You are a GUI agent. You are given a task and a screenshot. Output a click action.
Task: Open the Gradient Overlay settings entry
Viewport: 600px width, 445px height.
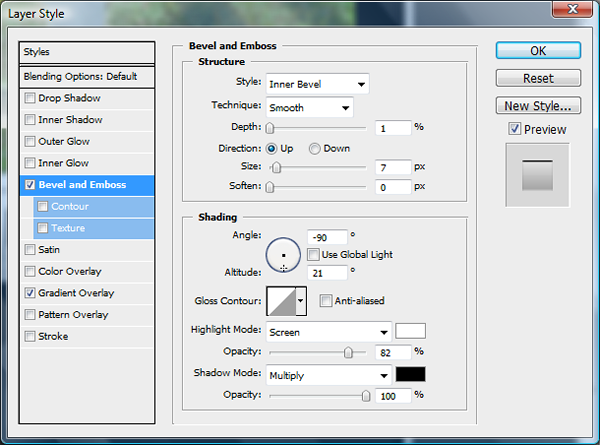point(76,293)
